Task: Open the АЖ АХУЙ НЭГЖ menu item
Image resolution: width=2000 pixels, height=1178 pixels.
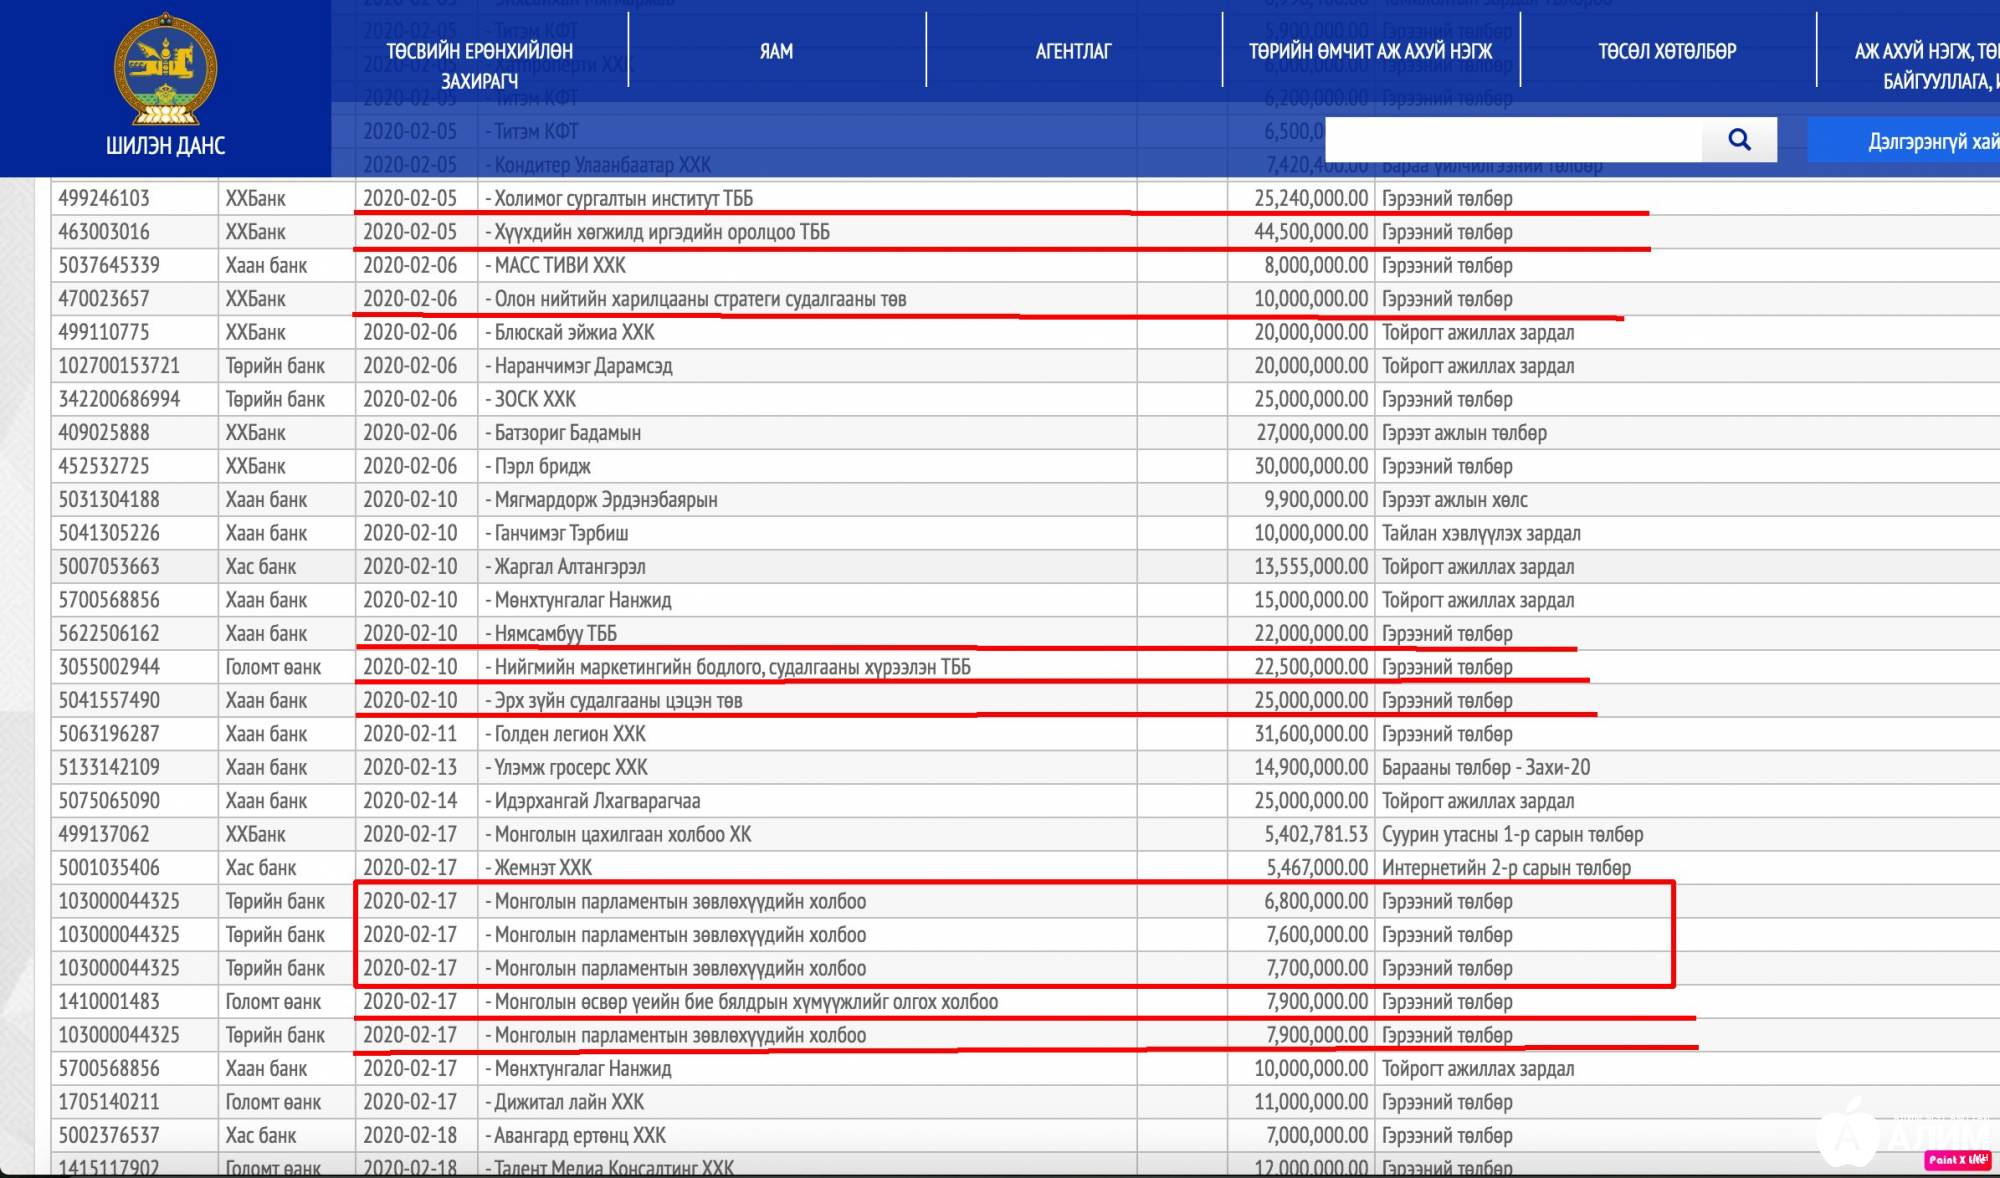Action: click(x=1926, y=65)
